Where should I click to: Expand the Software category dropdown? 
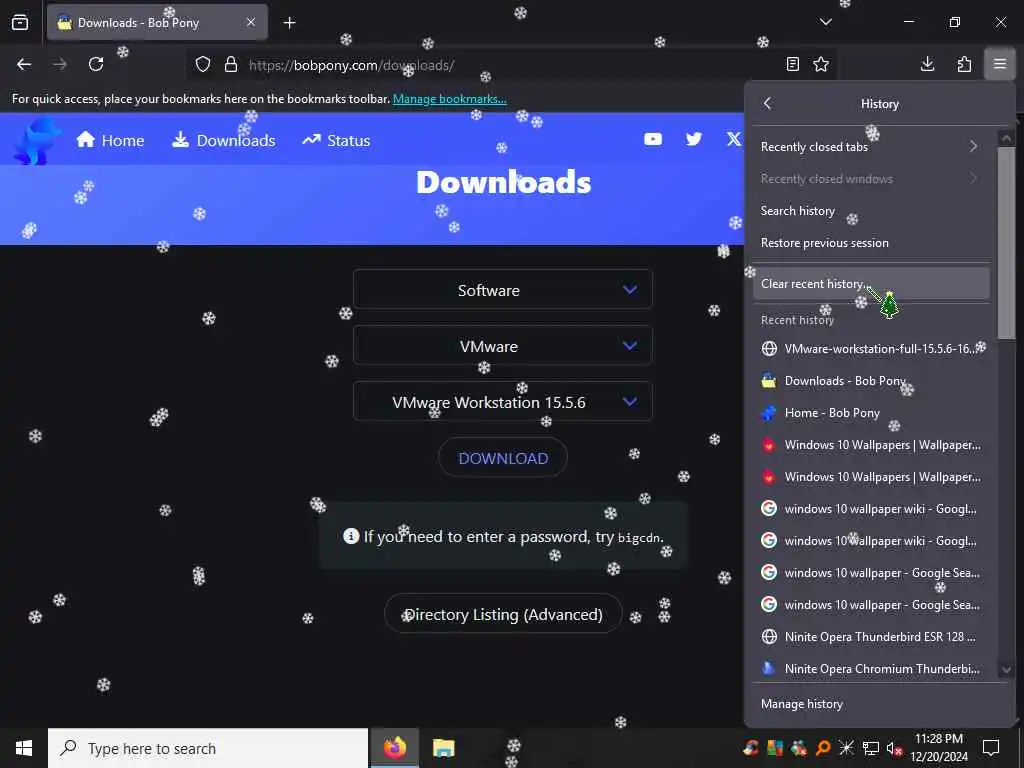(503, 290)
